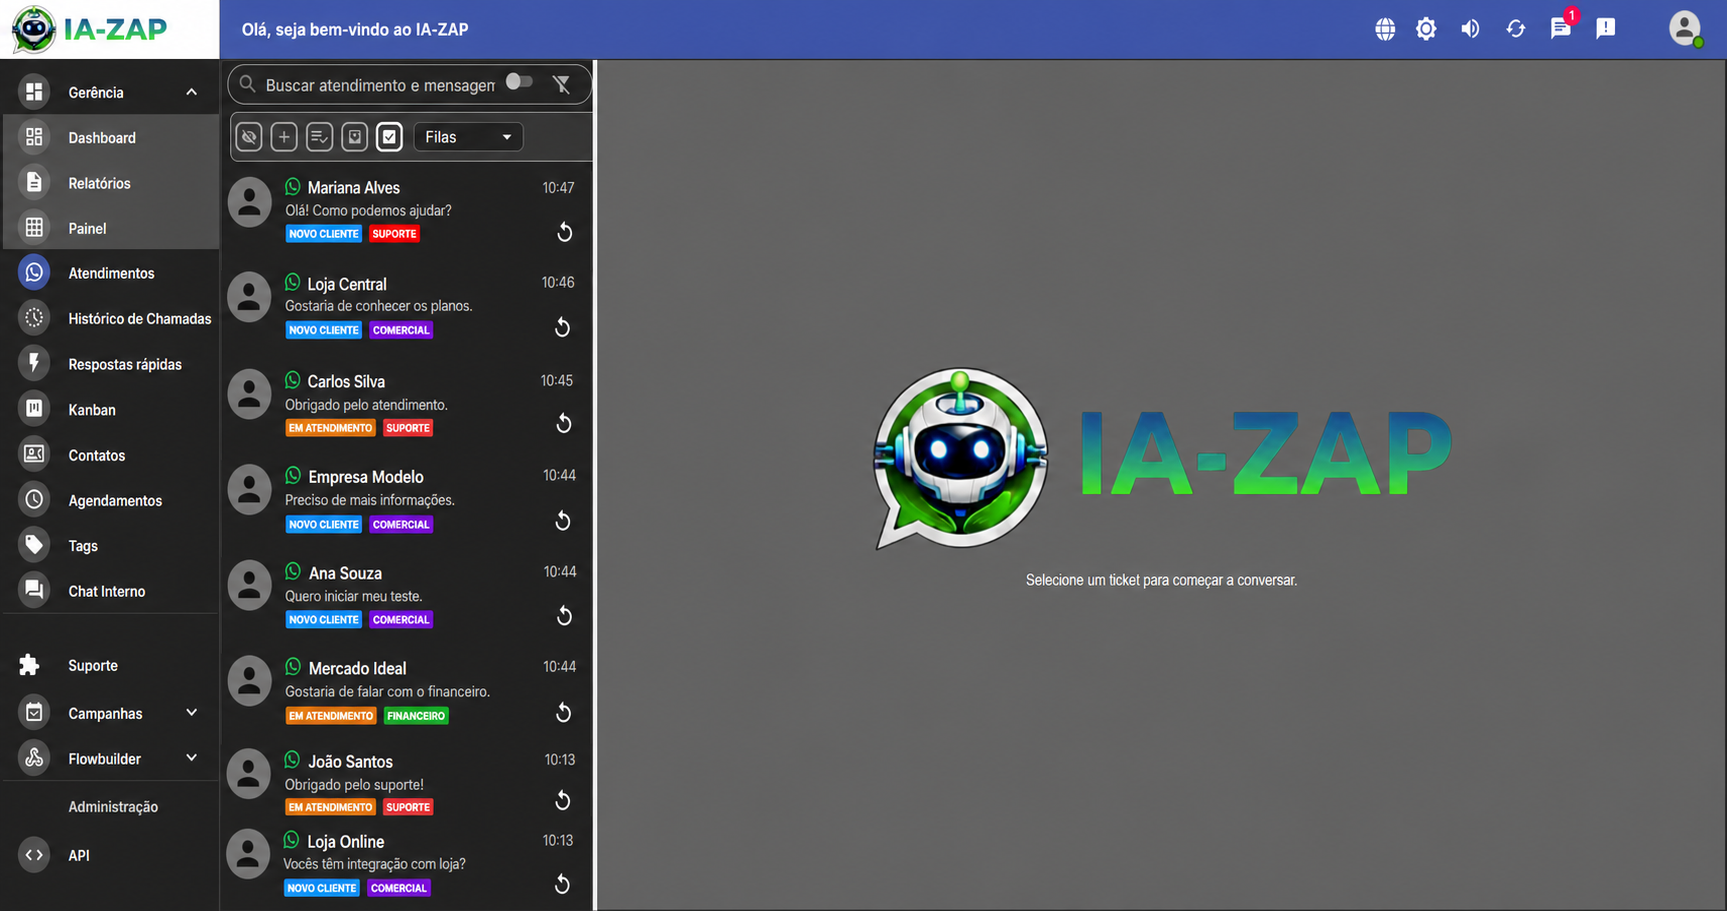This screenshot has height=911, width=1727.
Task: Toggle notification sound speaker icon
Action: click(x=1470, y=29)
